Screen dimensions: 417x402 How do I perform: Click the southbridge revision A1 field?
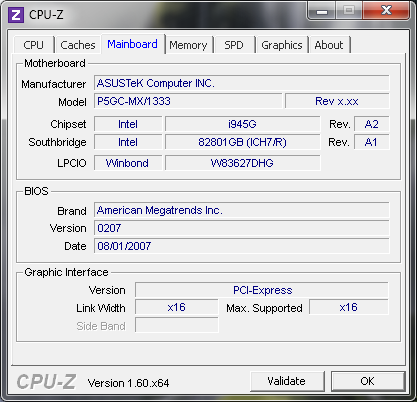pyautogui.click(x=371, y=142)
